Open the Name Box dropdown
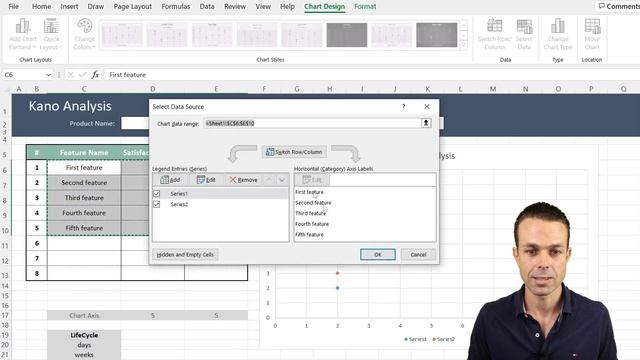Screen dimensions: 640x360 48,75
